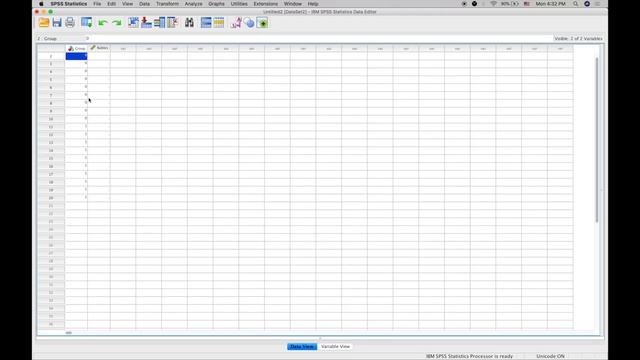Open the Window menu
Image resolution: width=640 pixels, height=360 pixels.
293,4
